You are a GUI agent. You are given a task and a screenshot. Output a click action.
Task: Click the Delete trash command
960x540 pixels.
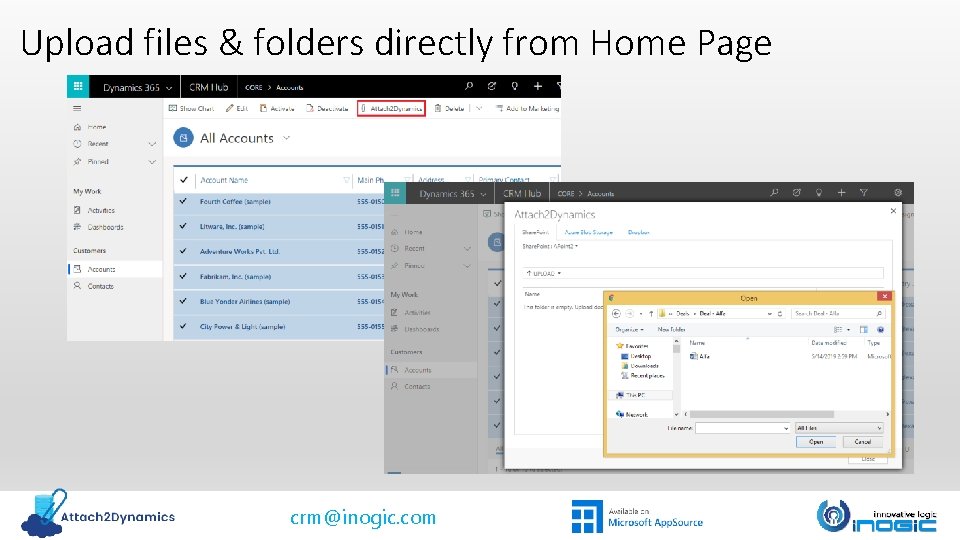pos(449,108)
